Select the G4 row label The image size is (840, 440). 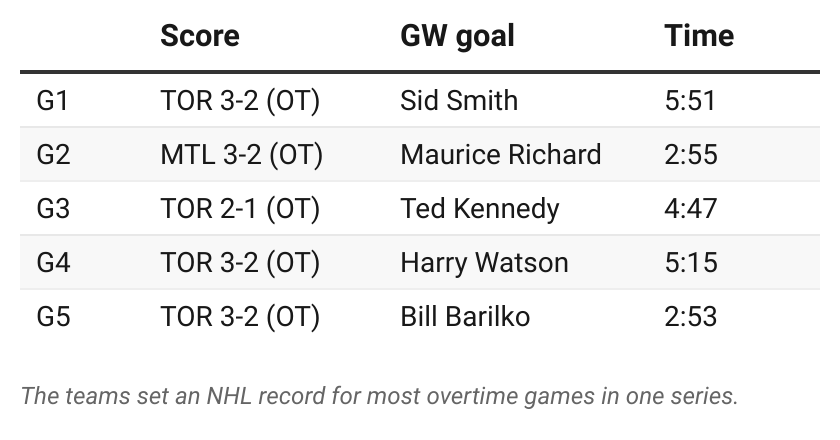(53, 263)
